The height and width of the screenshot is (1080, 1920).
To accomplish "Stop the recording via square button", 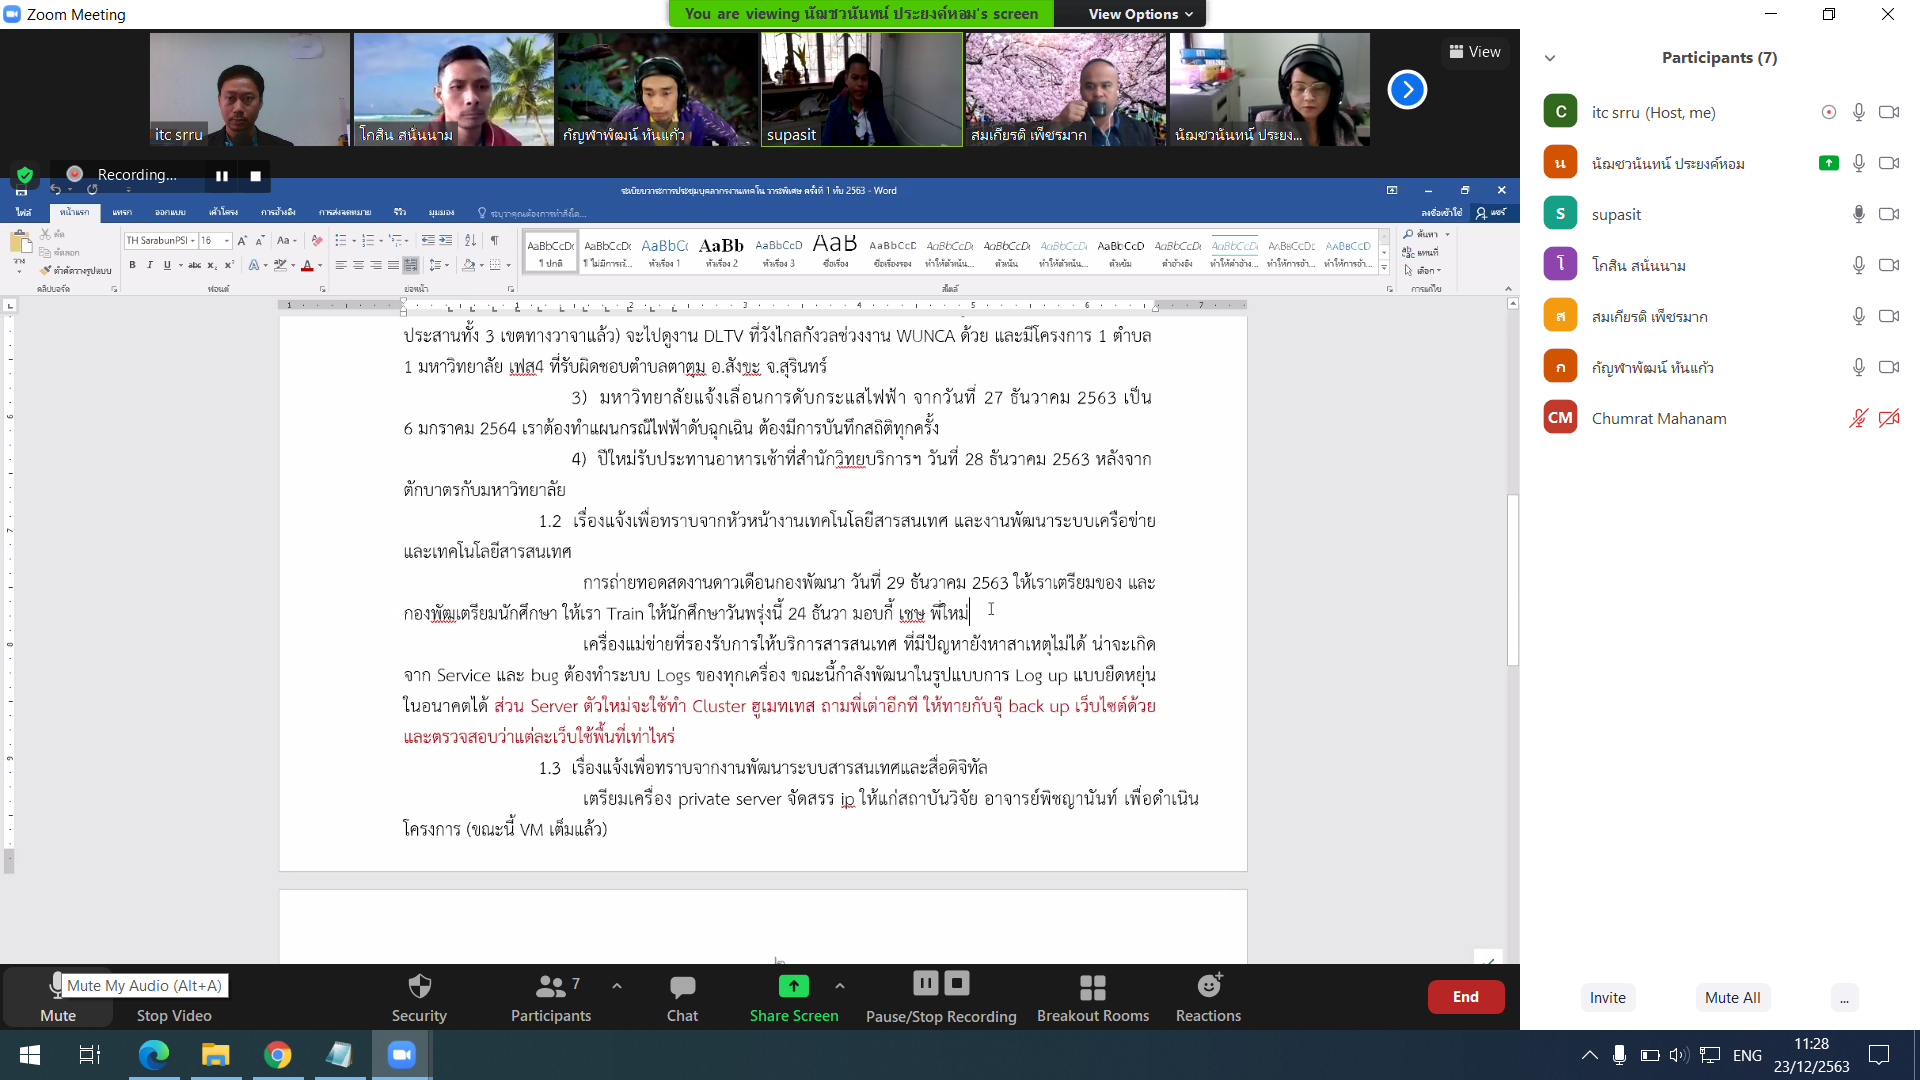I will [x=256, y=176].
